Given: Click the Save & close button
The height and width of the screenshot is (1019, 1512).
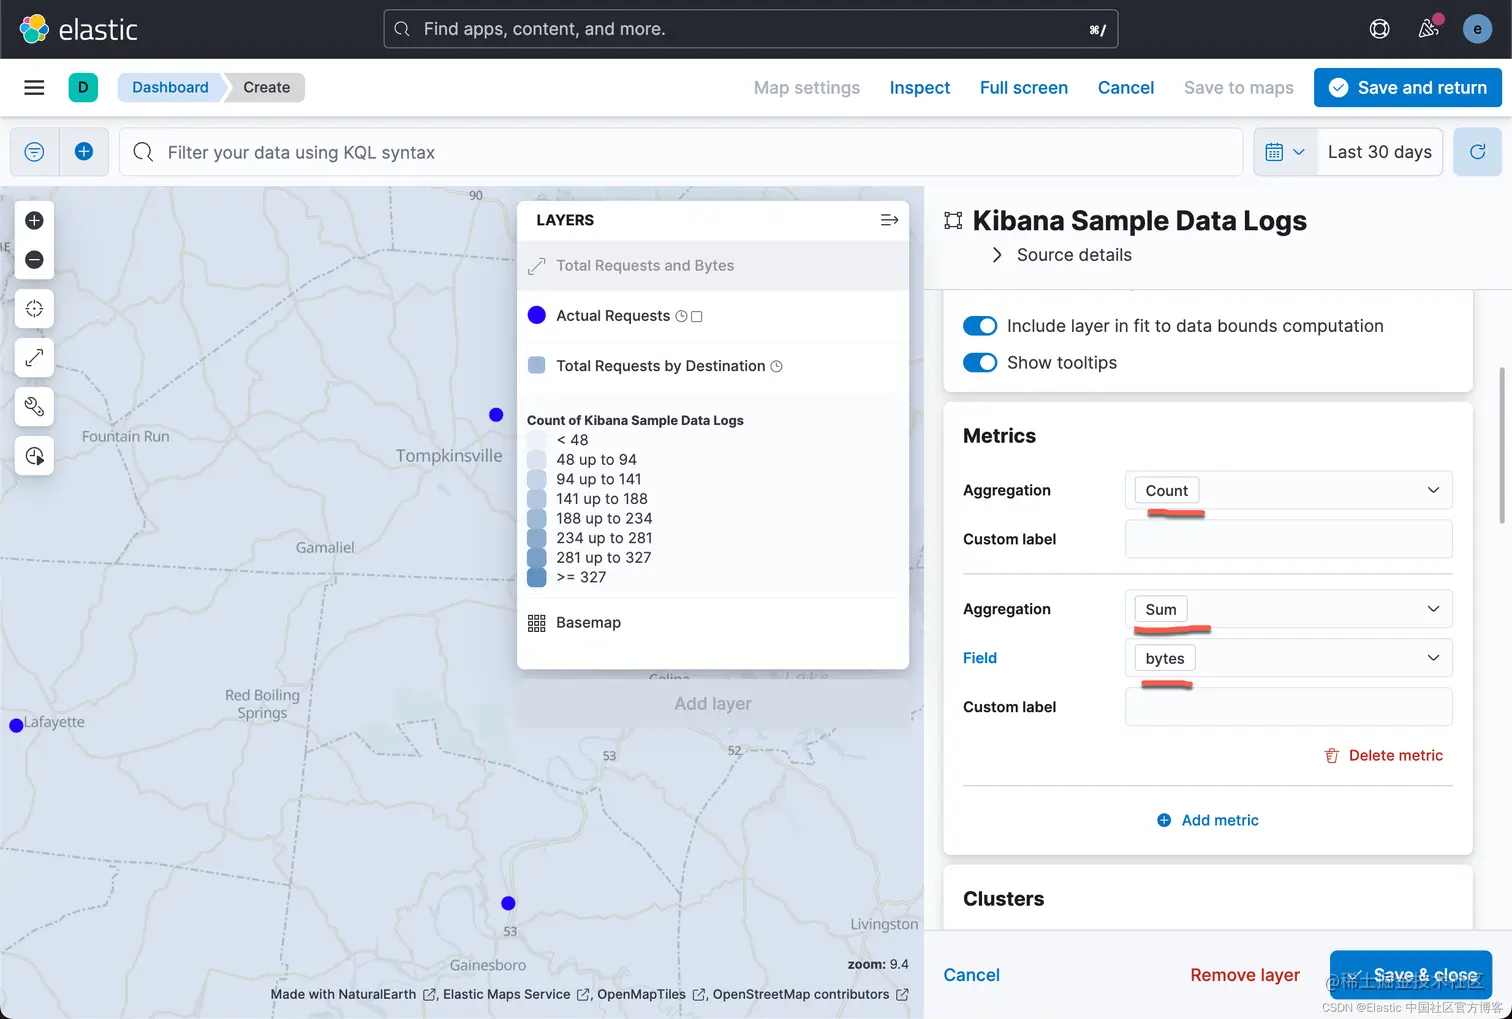Looking at the screenshot, I should (1410, 975).
